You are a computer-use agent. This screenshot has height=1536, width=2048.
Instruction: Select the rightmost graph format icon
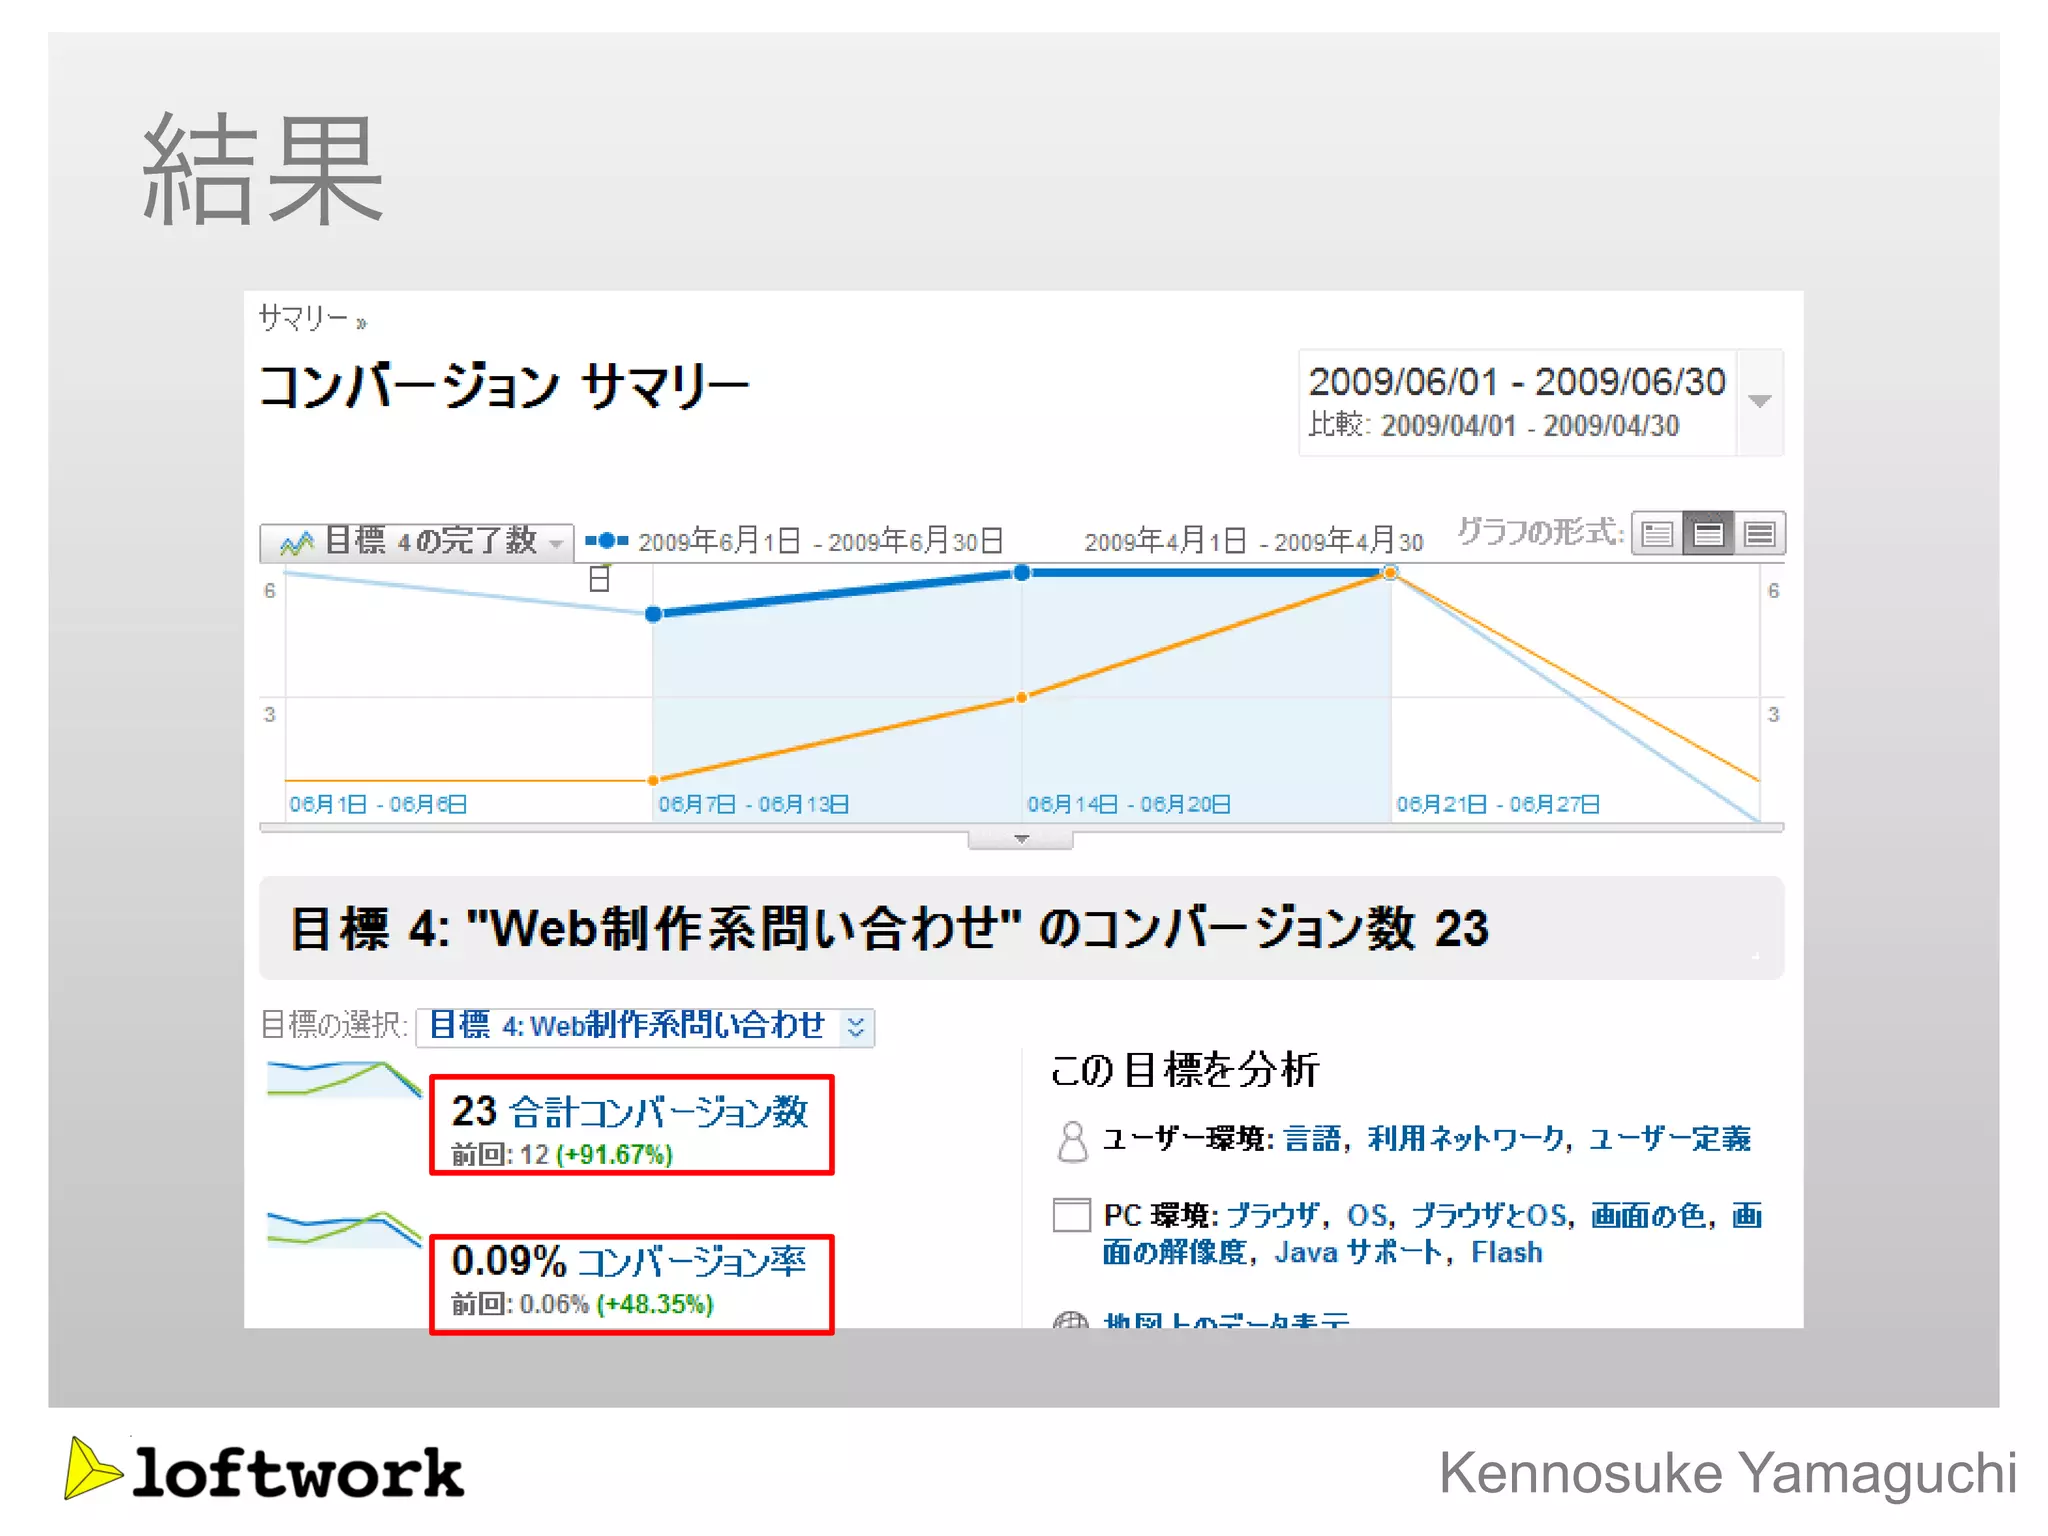pyautogui.click(x=1759, y=534)
